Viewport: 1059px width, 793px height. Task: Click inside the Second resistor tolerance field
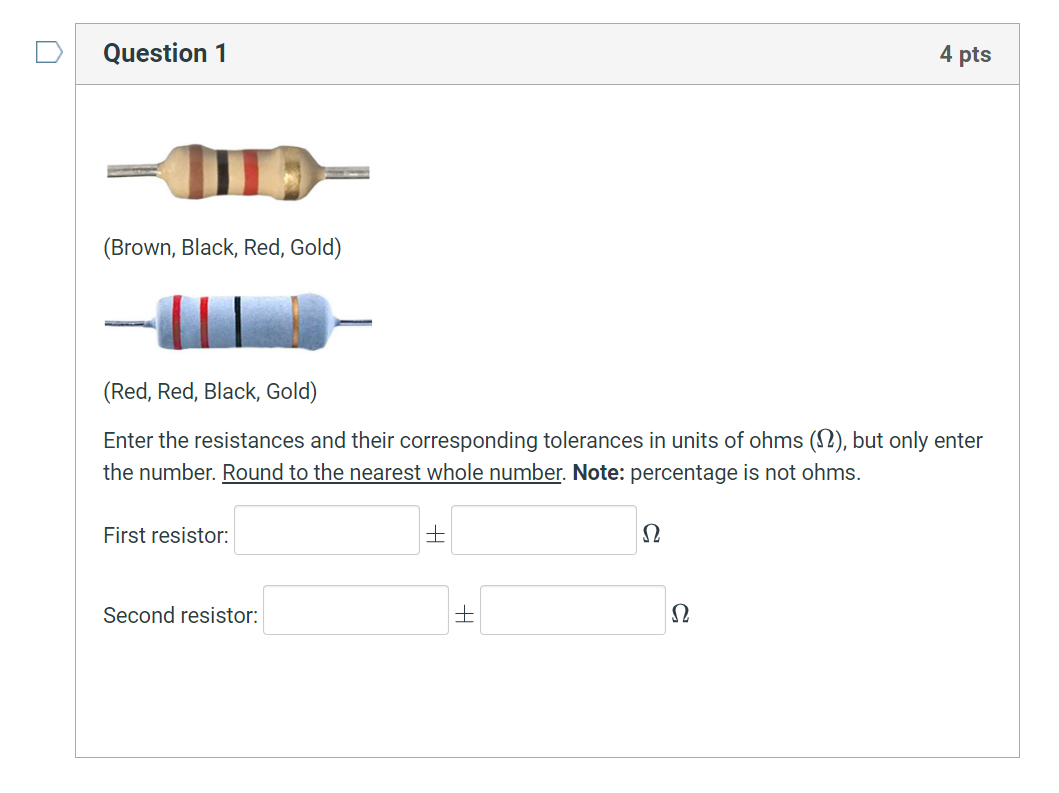coord(572,609)
